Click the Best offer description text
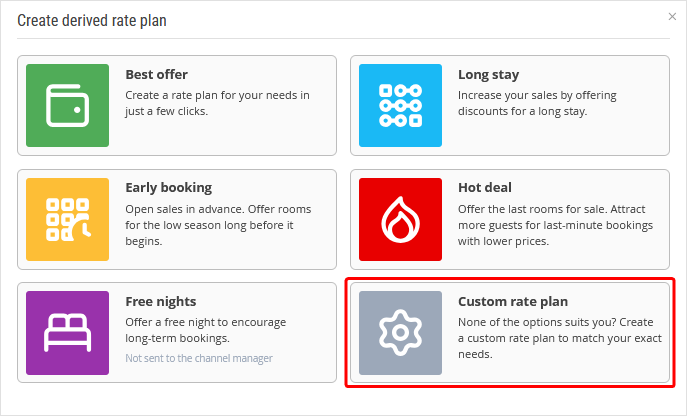Screen dimensions: 687x416 pyautogui.click(x=217, y=103)
